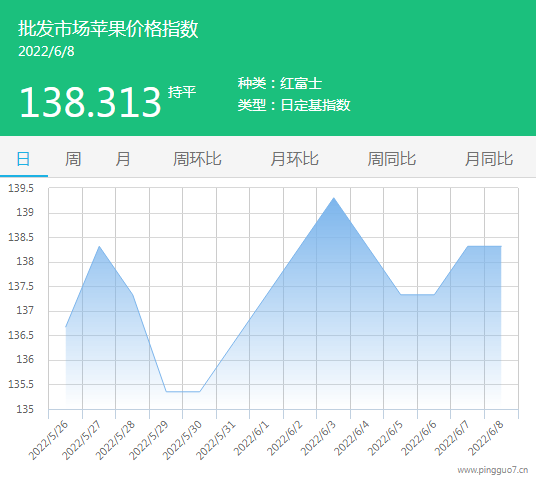Image resolution: width=536 pixels, height=482 pixels.
Task: Switch to the 月环比 tab
Action: pyautogui.click(x=294, y=159)
